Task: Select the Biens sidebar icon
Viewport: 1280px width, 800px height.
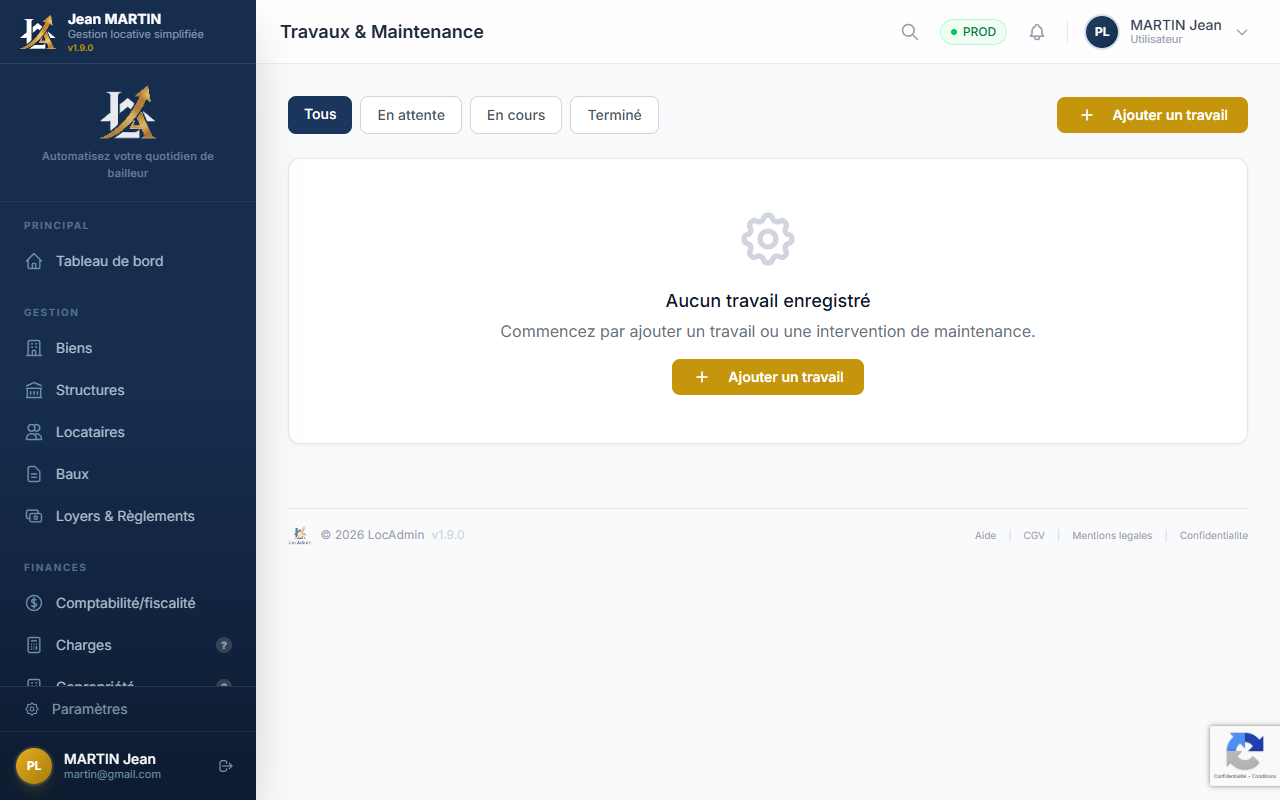Action: [34, 348]
